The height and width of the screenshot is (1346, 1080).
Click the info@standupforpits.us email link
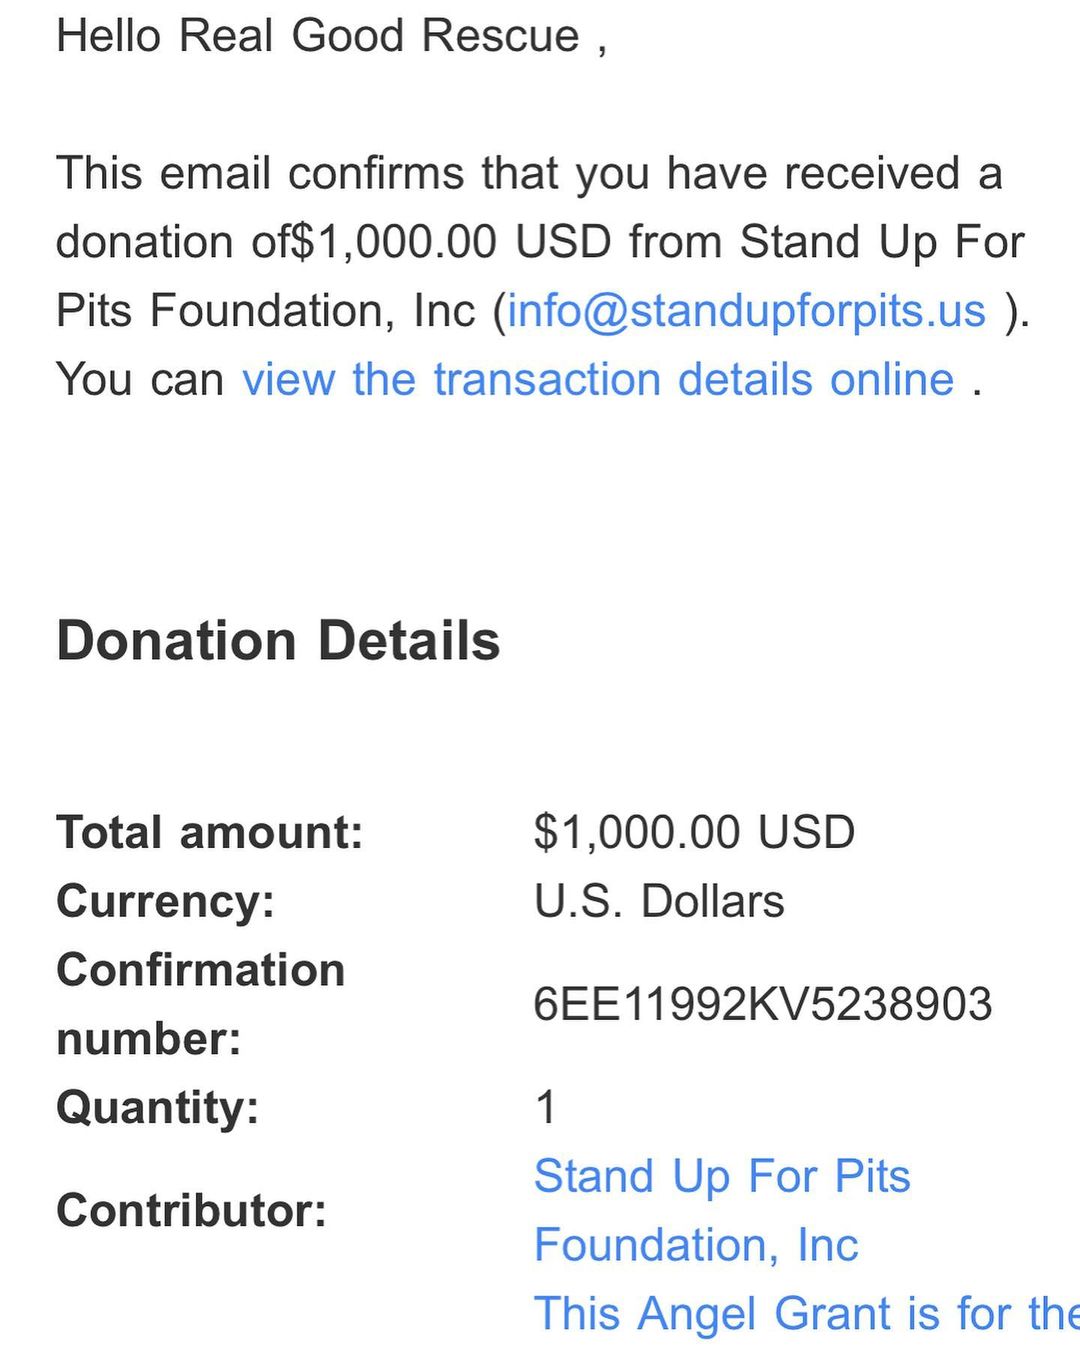[x=746, y=311]
